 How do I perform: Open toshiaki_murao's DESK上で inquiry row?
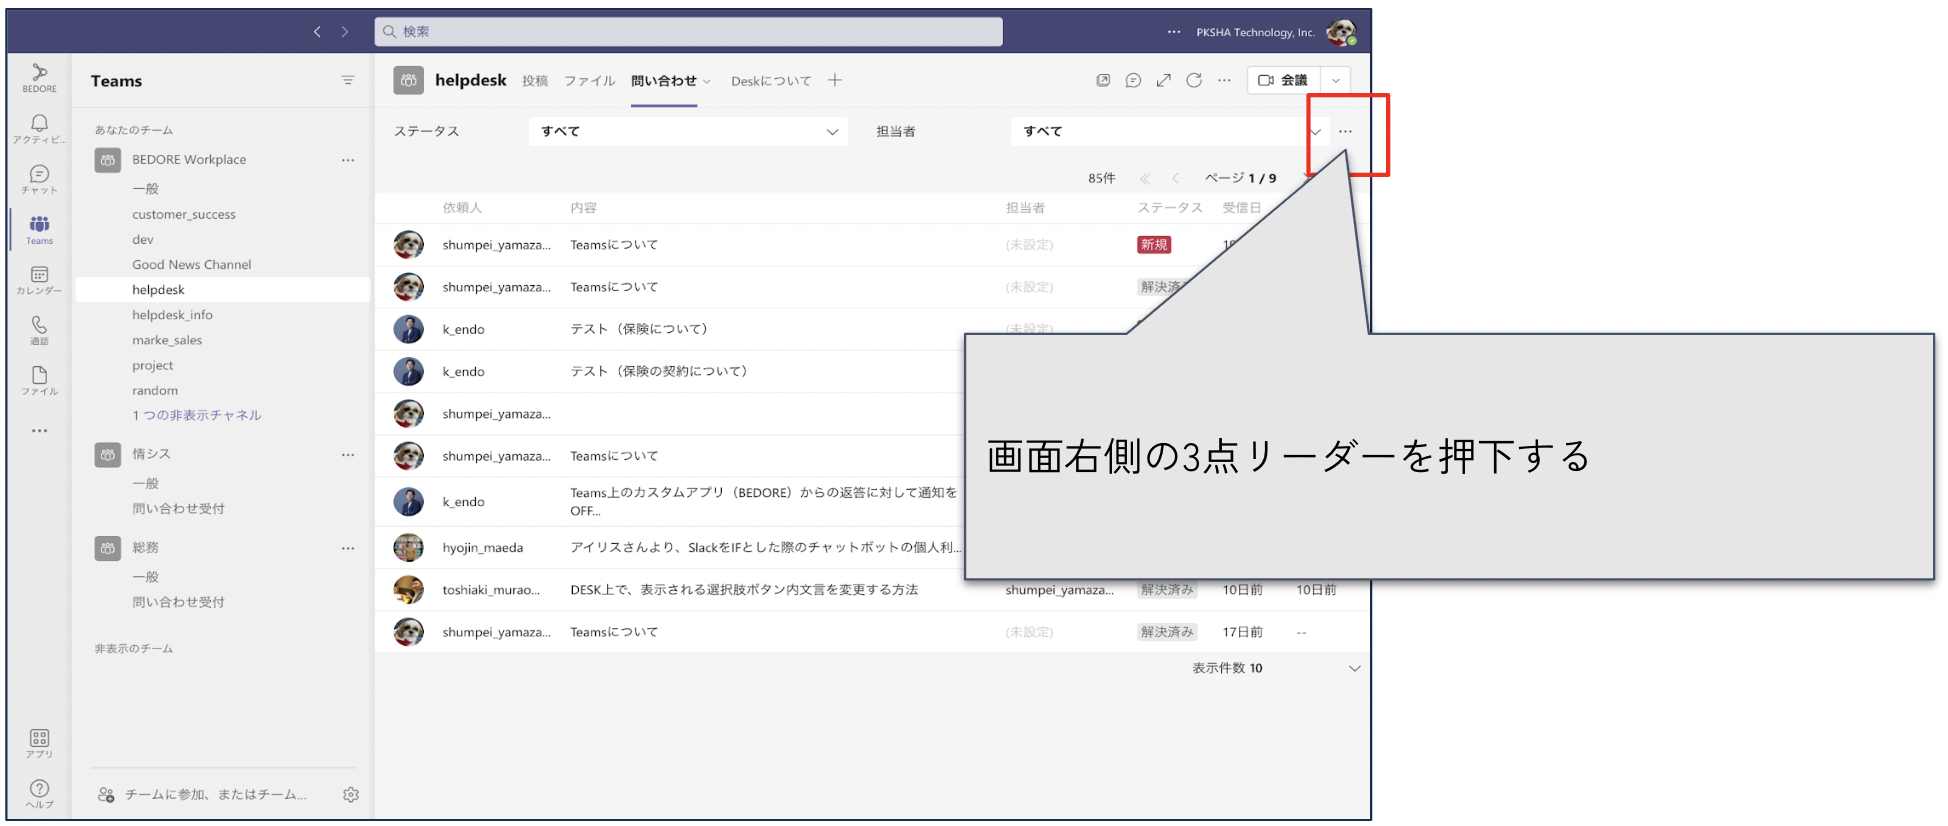point(870,590)
